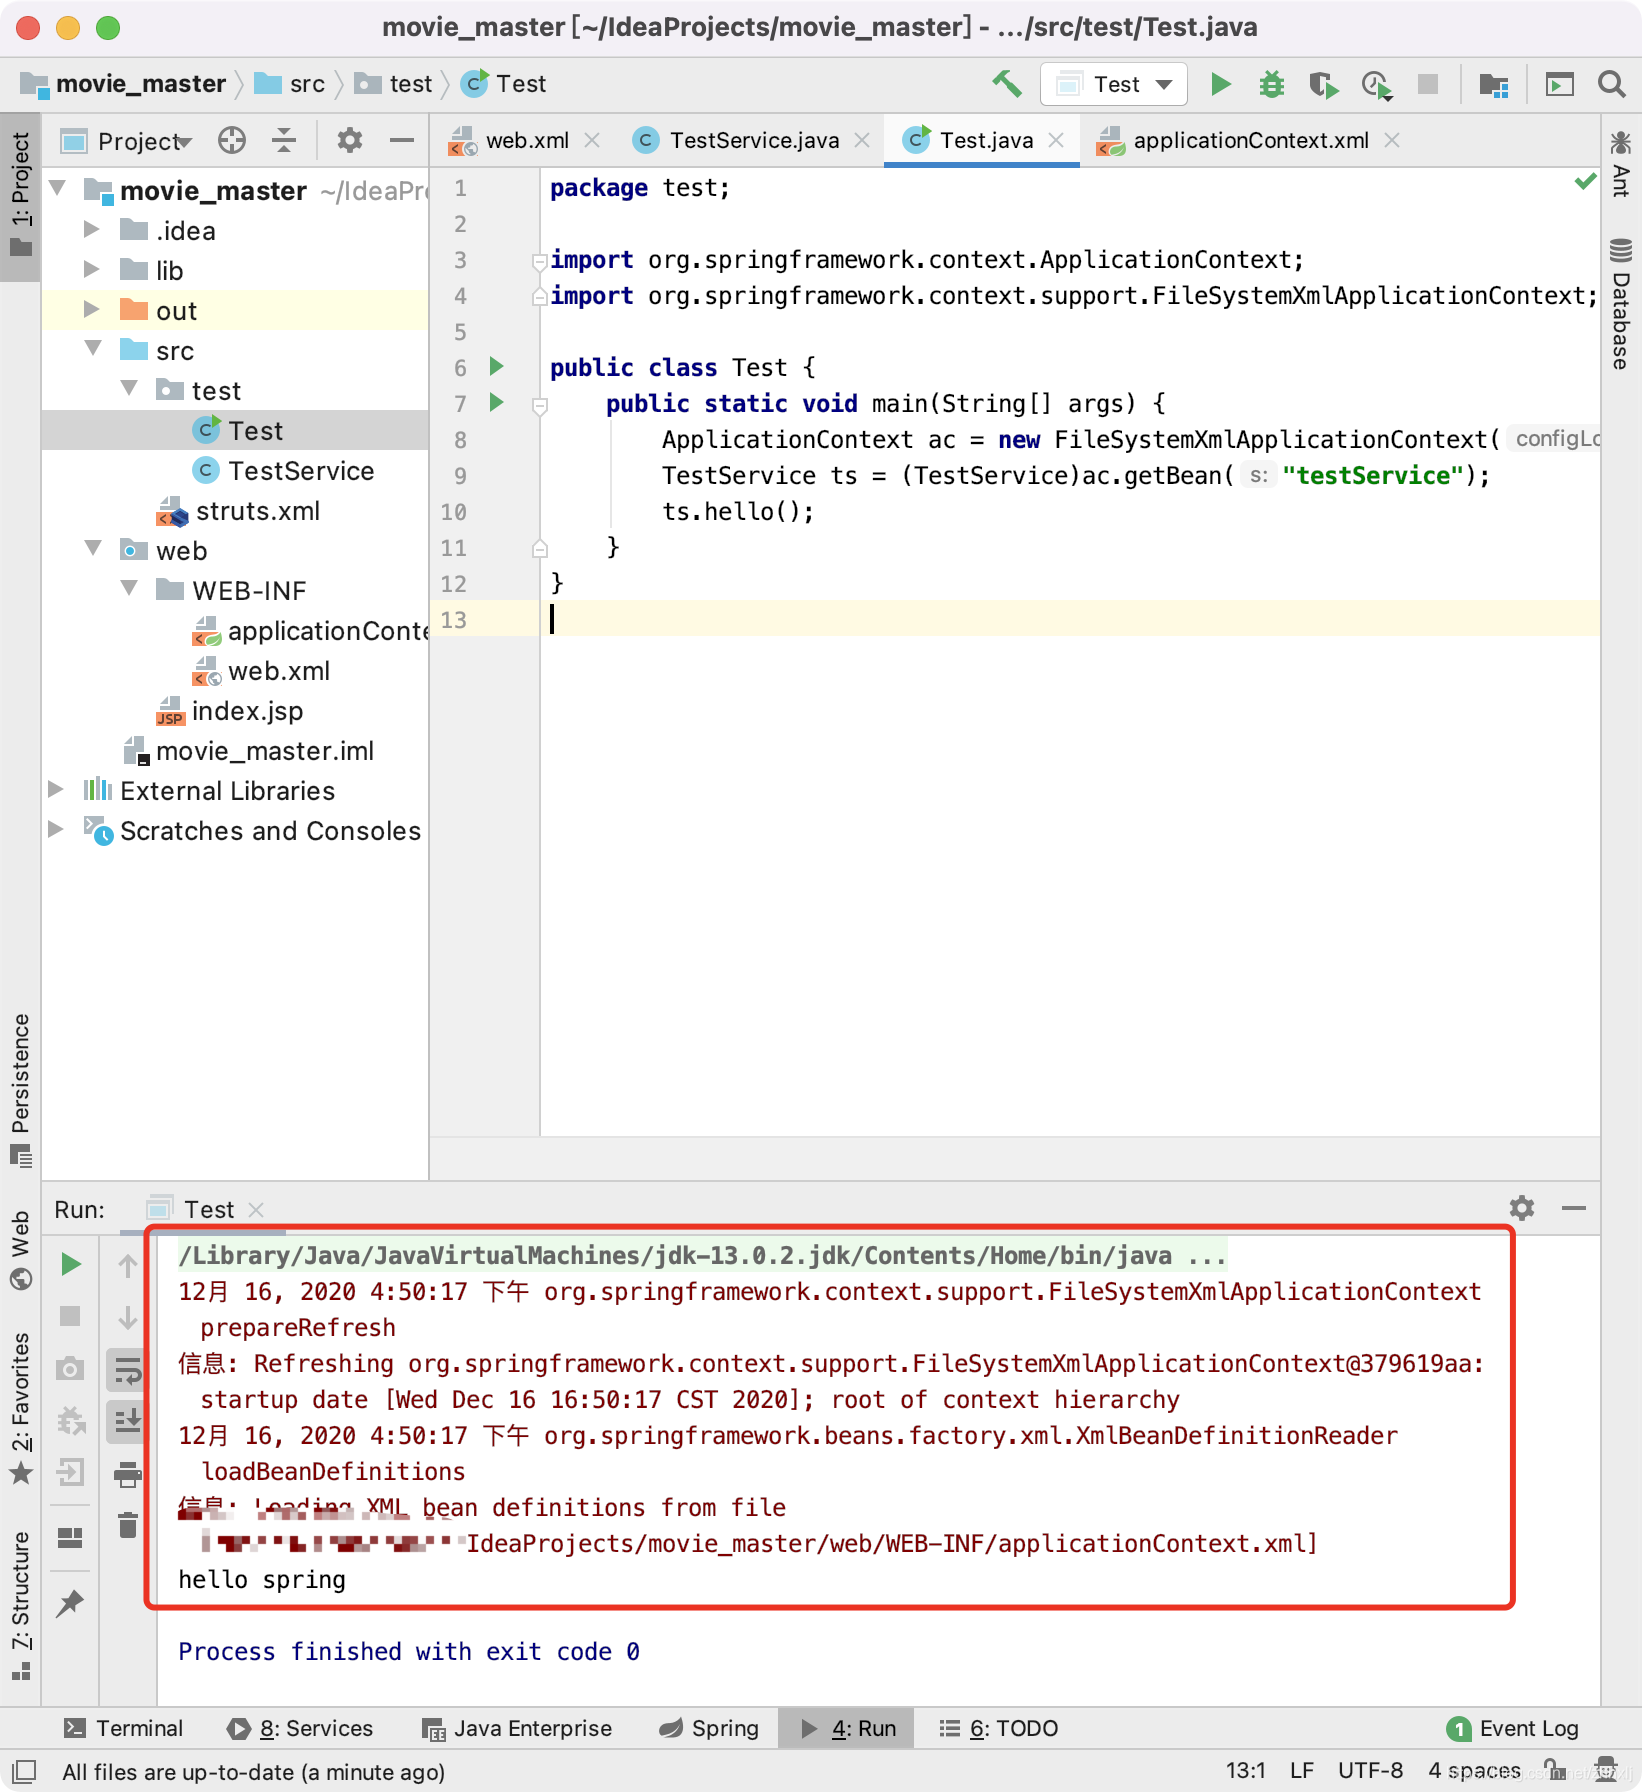Toggle scroll to end in Run console
Viewport: 1642px width, 1792px height.
[128, 1420]
